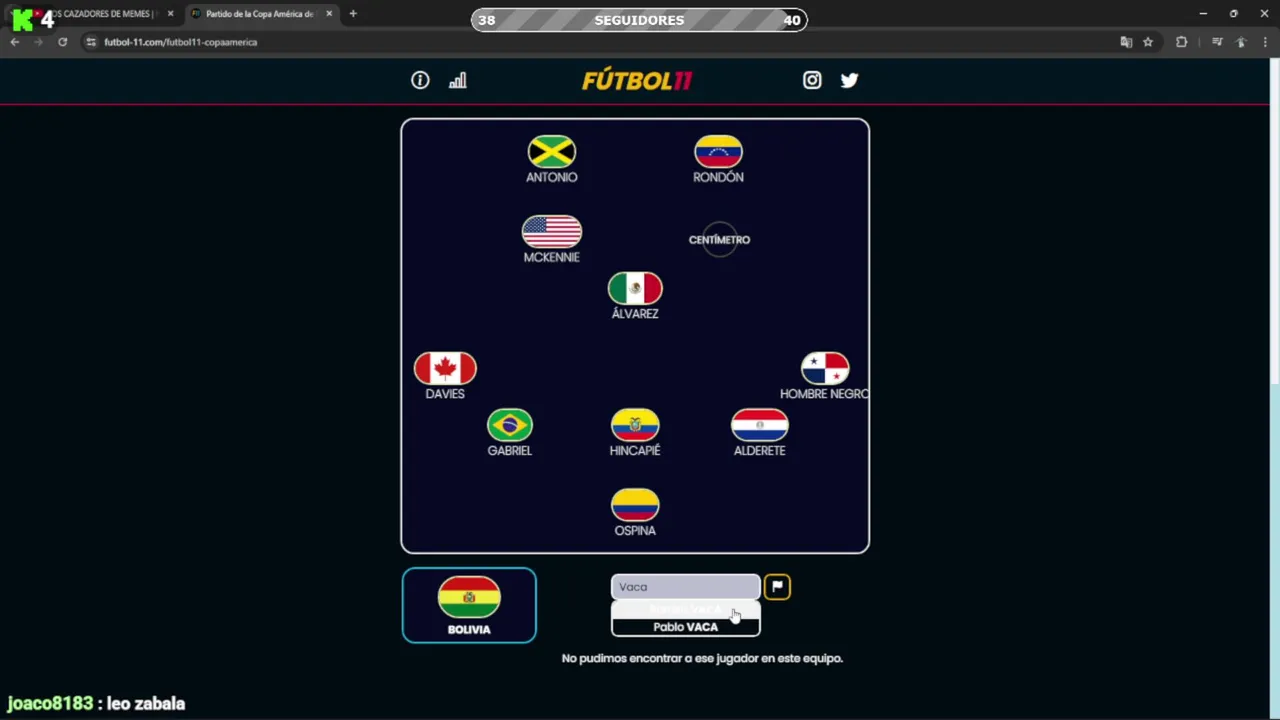Click the joaco8183 chat message

[x=96, y=704]
